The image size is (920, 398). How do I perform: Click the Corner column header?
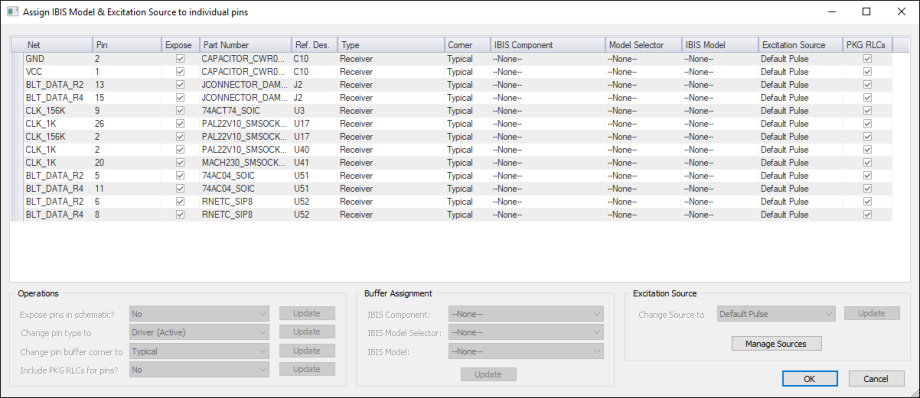[x=467, y=45]
